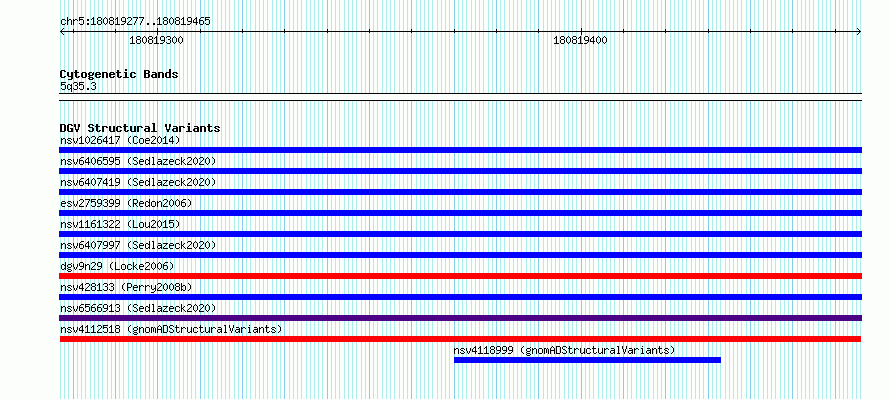Click the 180819400 ruler position label
890x399 pixels.
[x=580, y=40]
